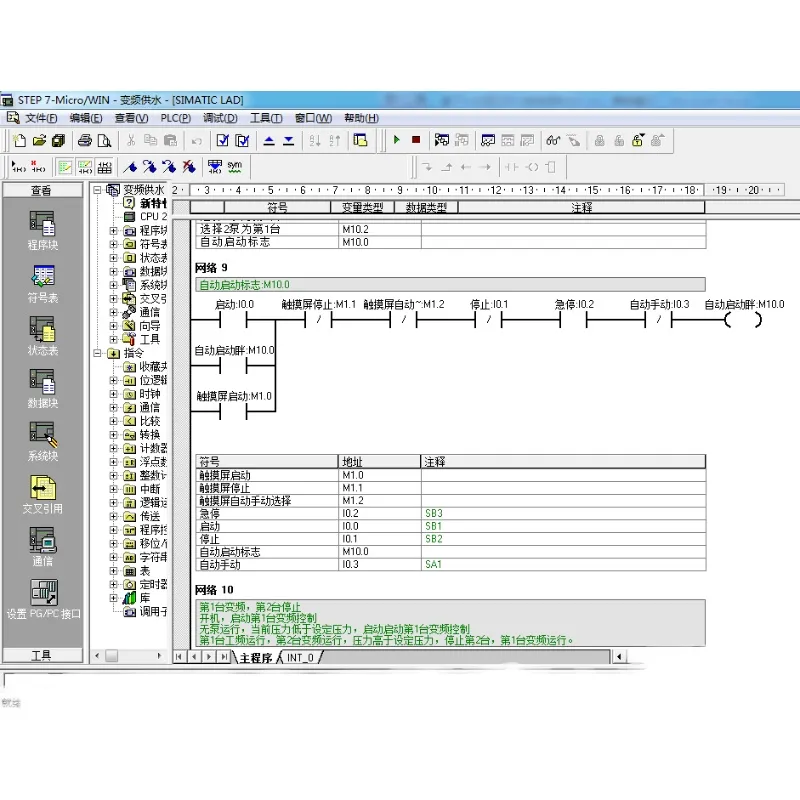Open the 文件(F) menu
Screen dimensions: 800x800
pos(41,118)
